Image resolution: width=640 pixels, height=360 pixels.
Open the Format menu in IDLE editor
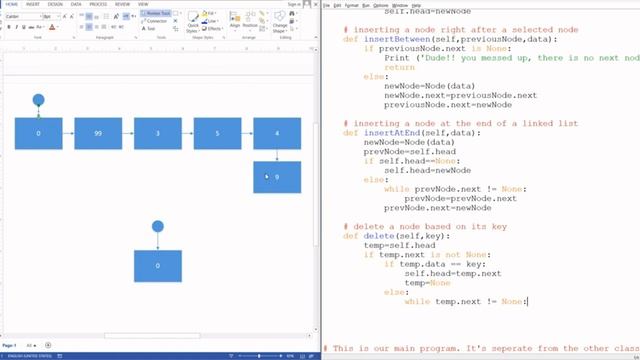(x=351, y=5)
